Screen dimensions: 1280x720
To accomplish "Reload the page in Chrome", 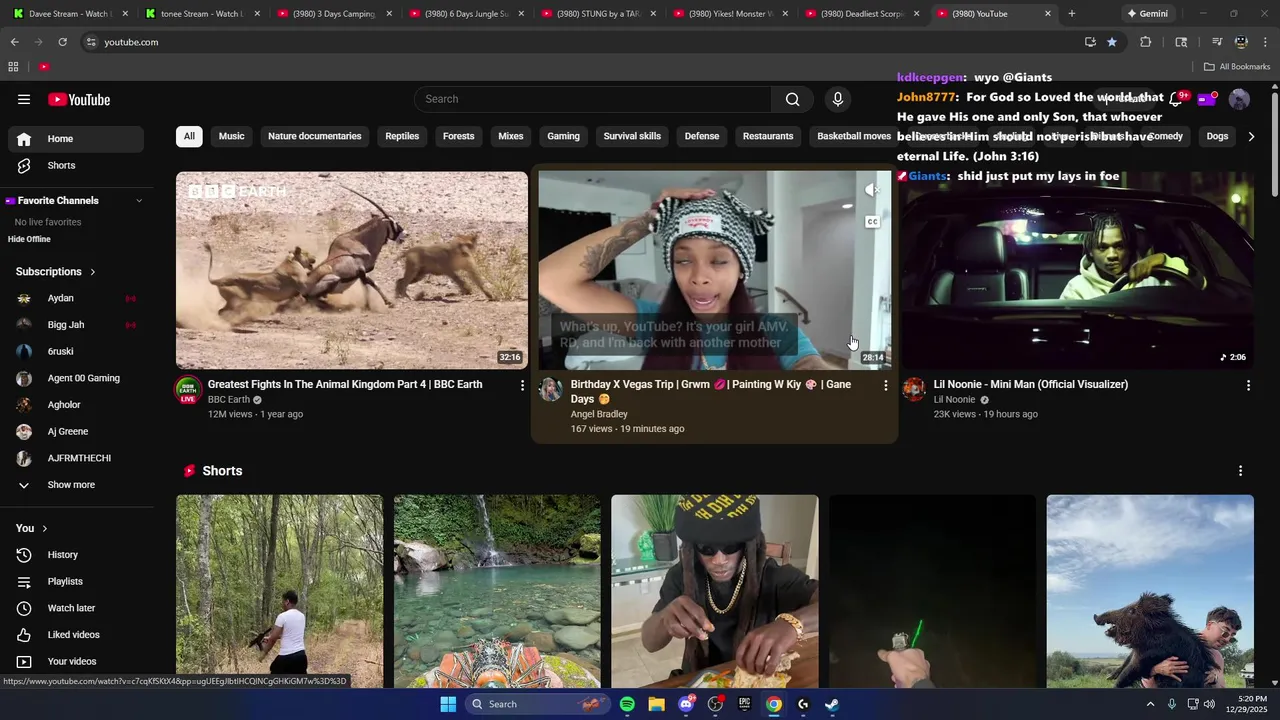I will pos(62,42).
